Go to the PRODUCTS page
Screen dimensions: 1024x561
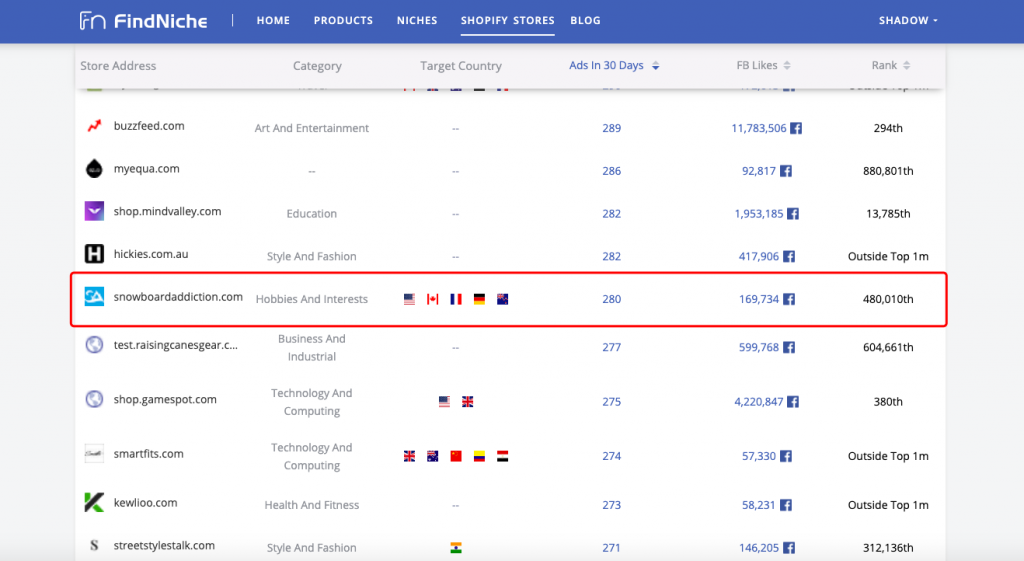344,20
